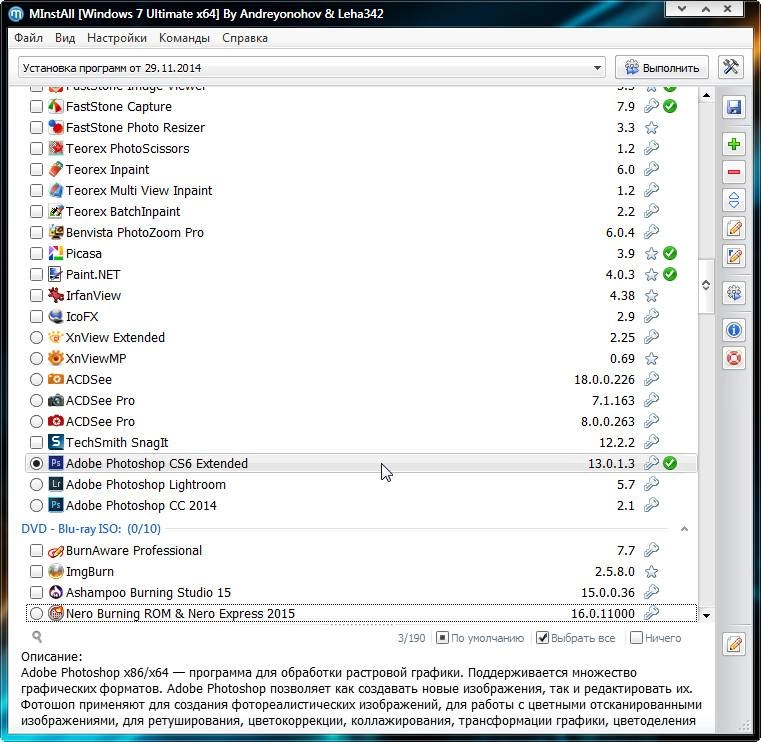Click the green check on Photoshop CS6 row

[670, 463]
